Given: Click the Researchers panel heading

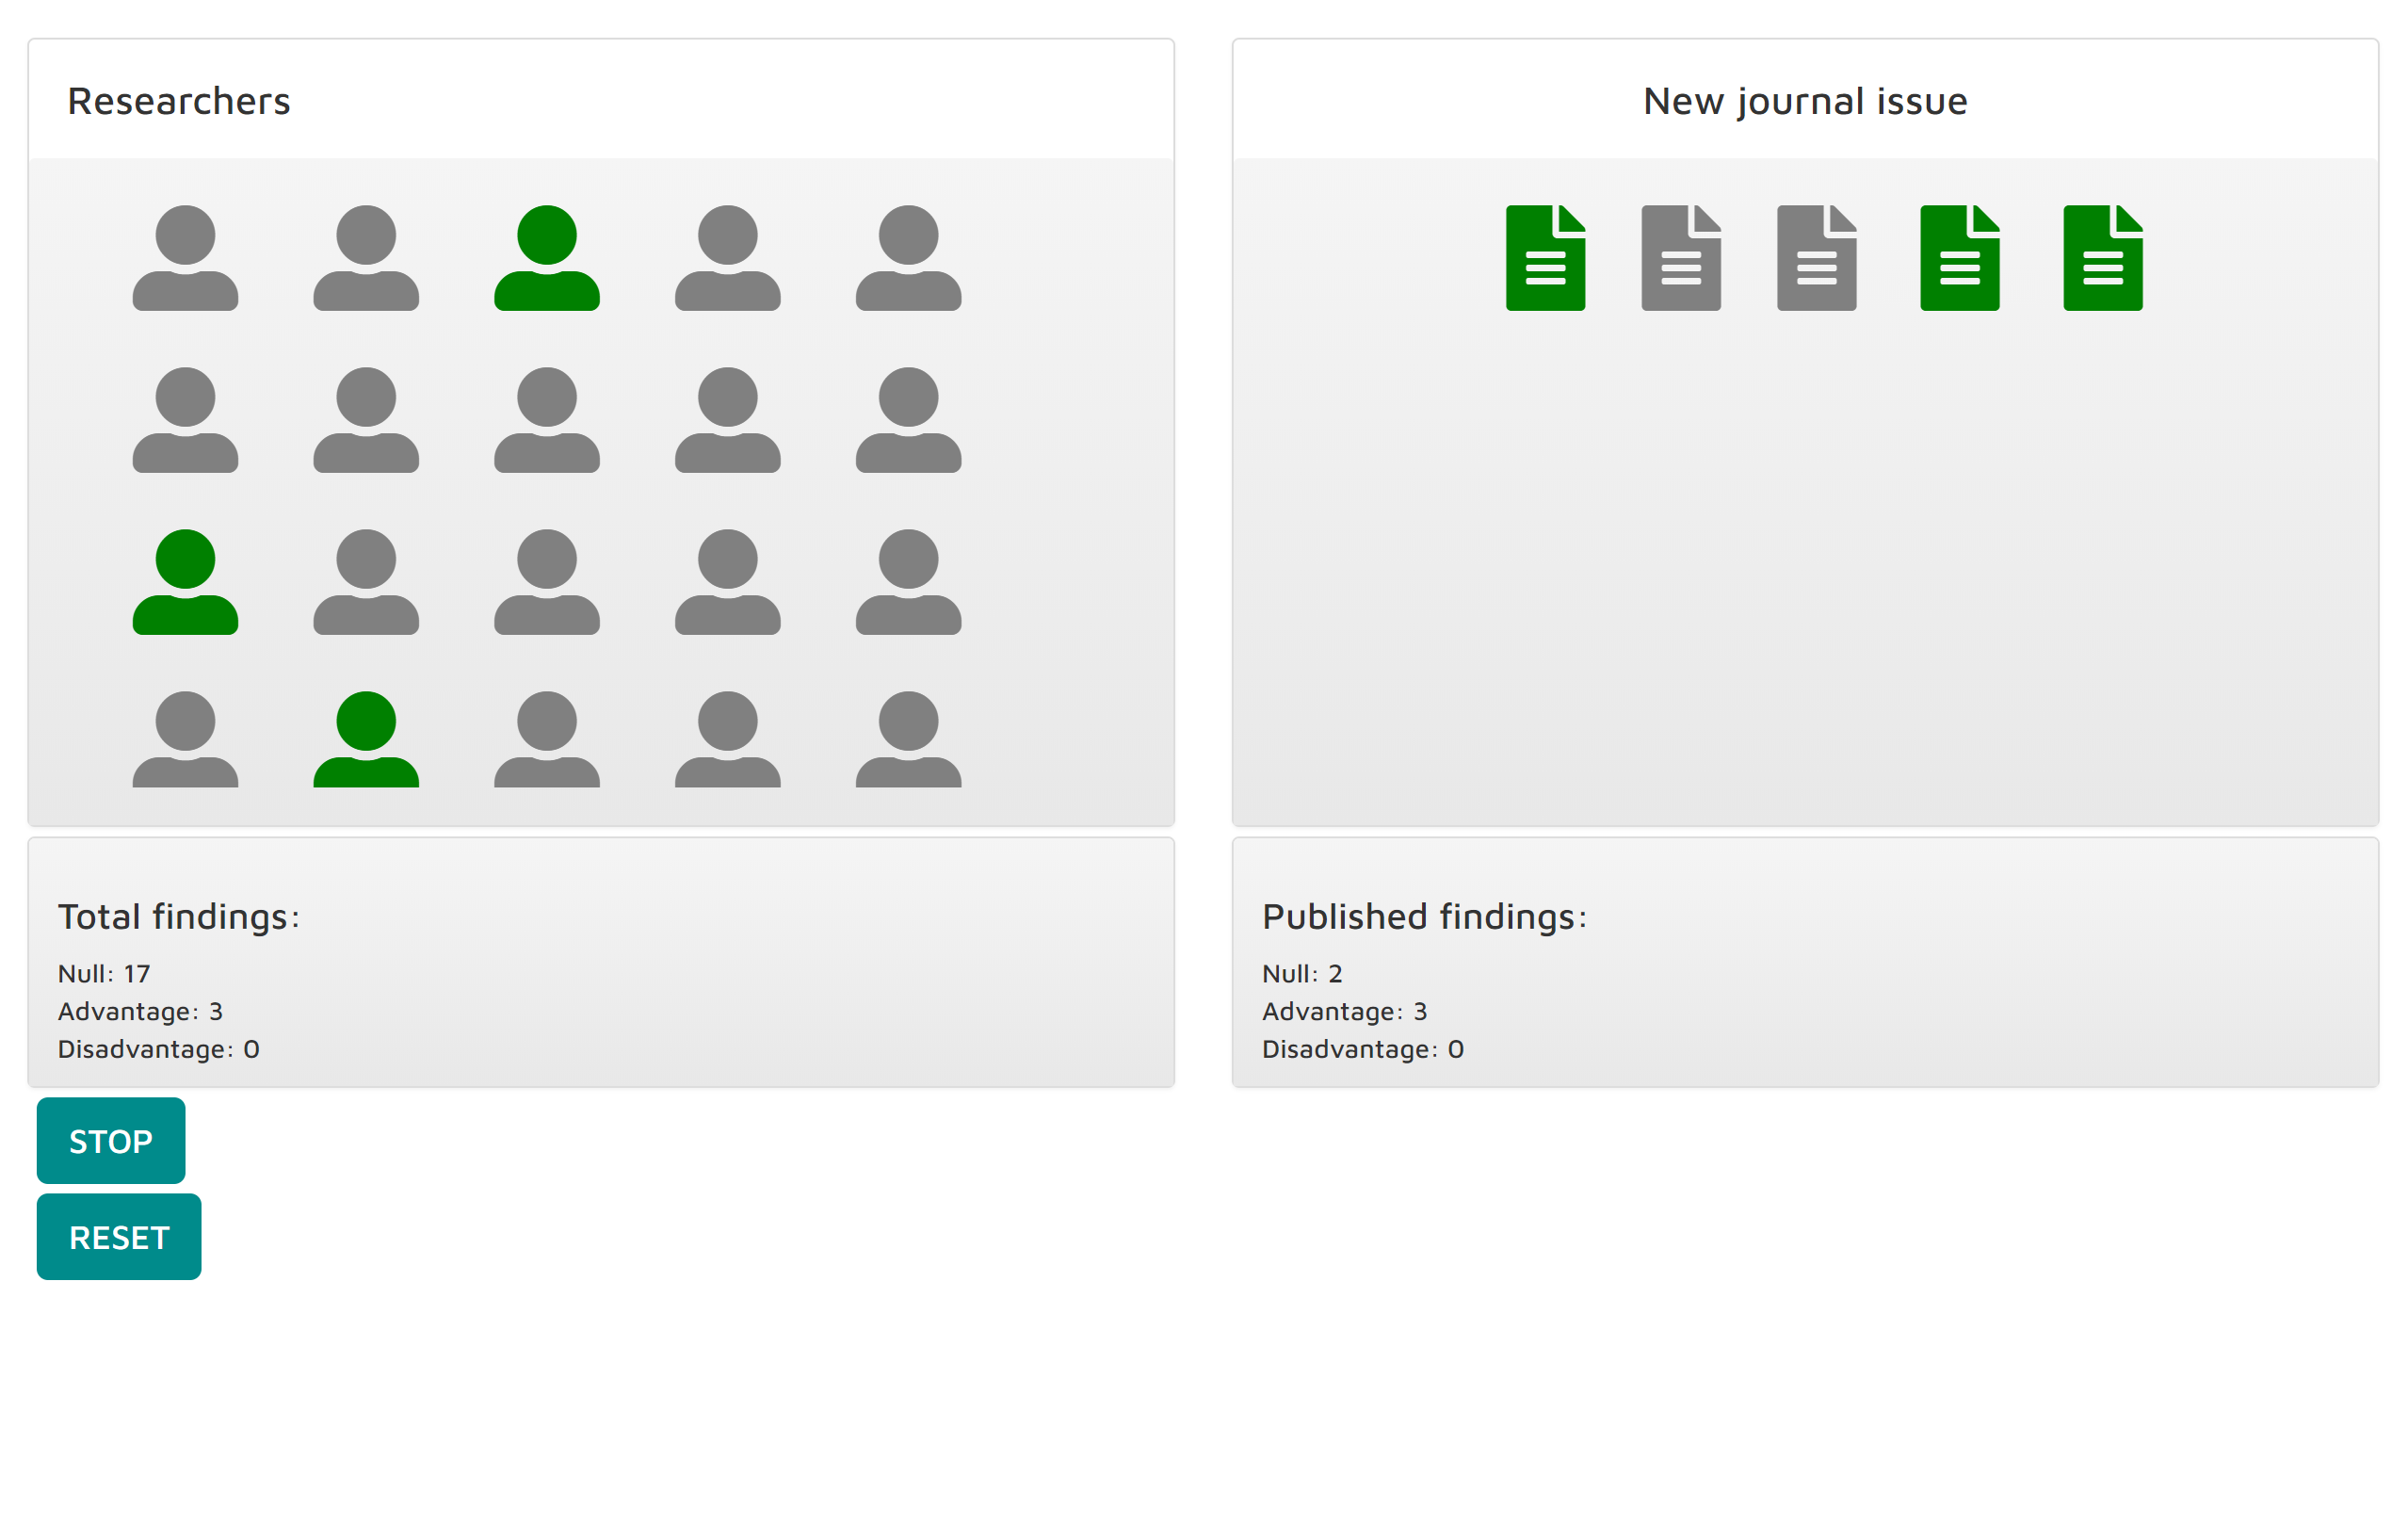Looking at the screenshot, I should (178, 101).
